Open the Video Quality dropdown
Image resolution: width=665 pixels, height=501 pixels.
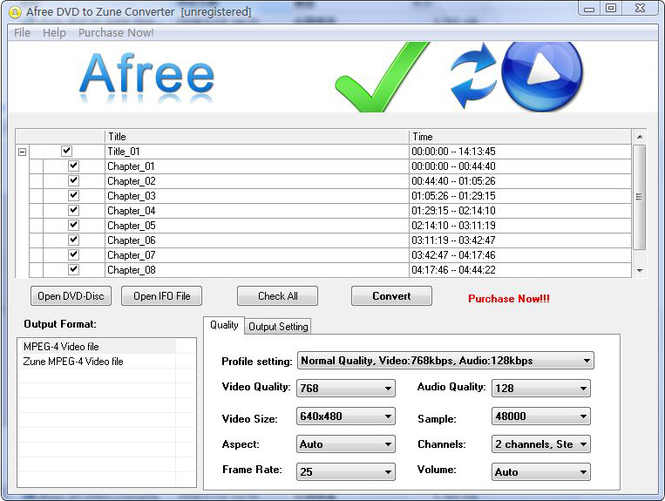coord(346,388)
